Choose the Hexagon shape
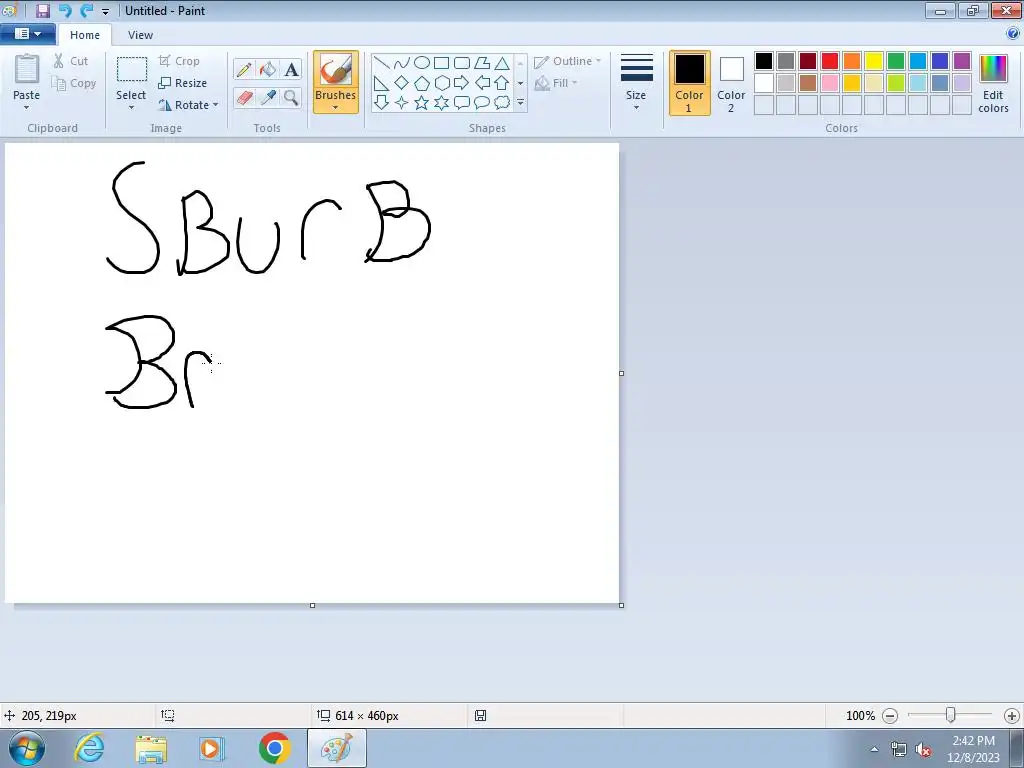Viewport: 1024px width, 768px height. [441, 83]
